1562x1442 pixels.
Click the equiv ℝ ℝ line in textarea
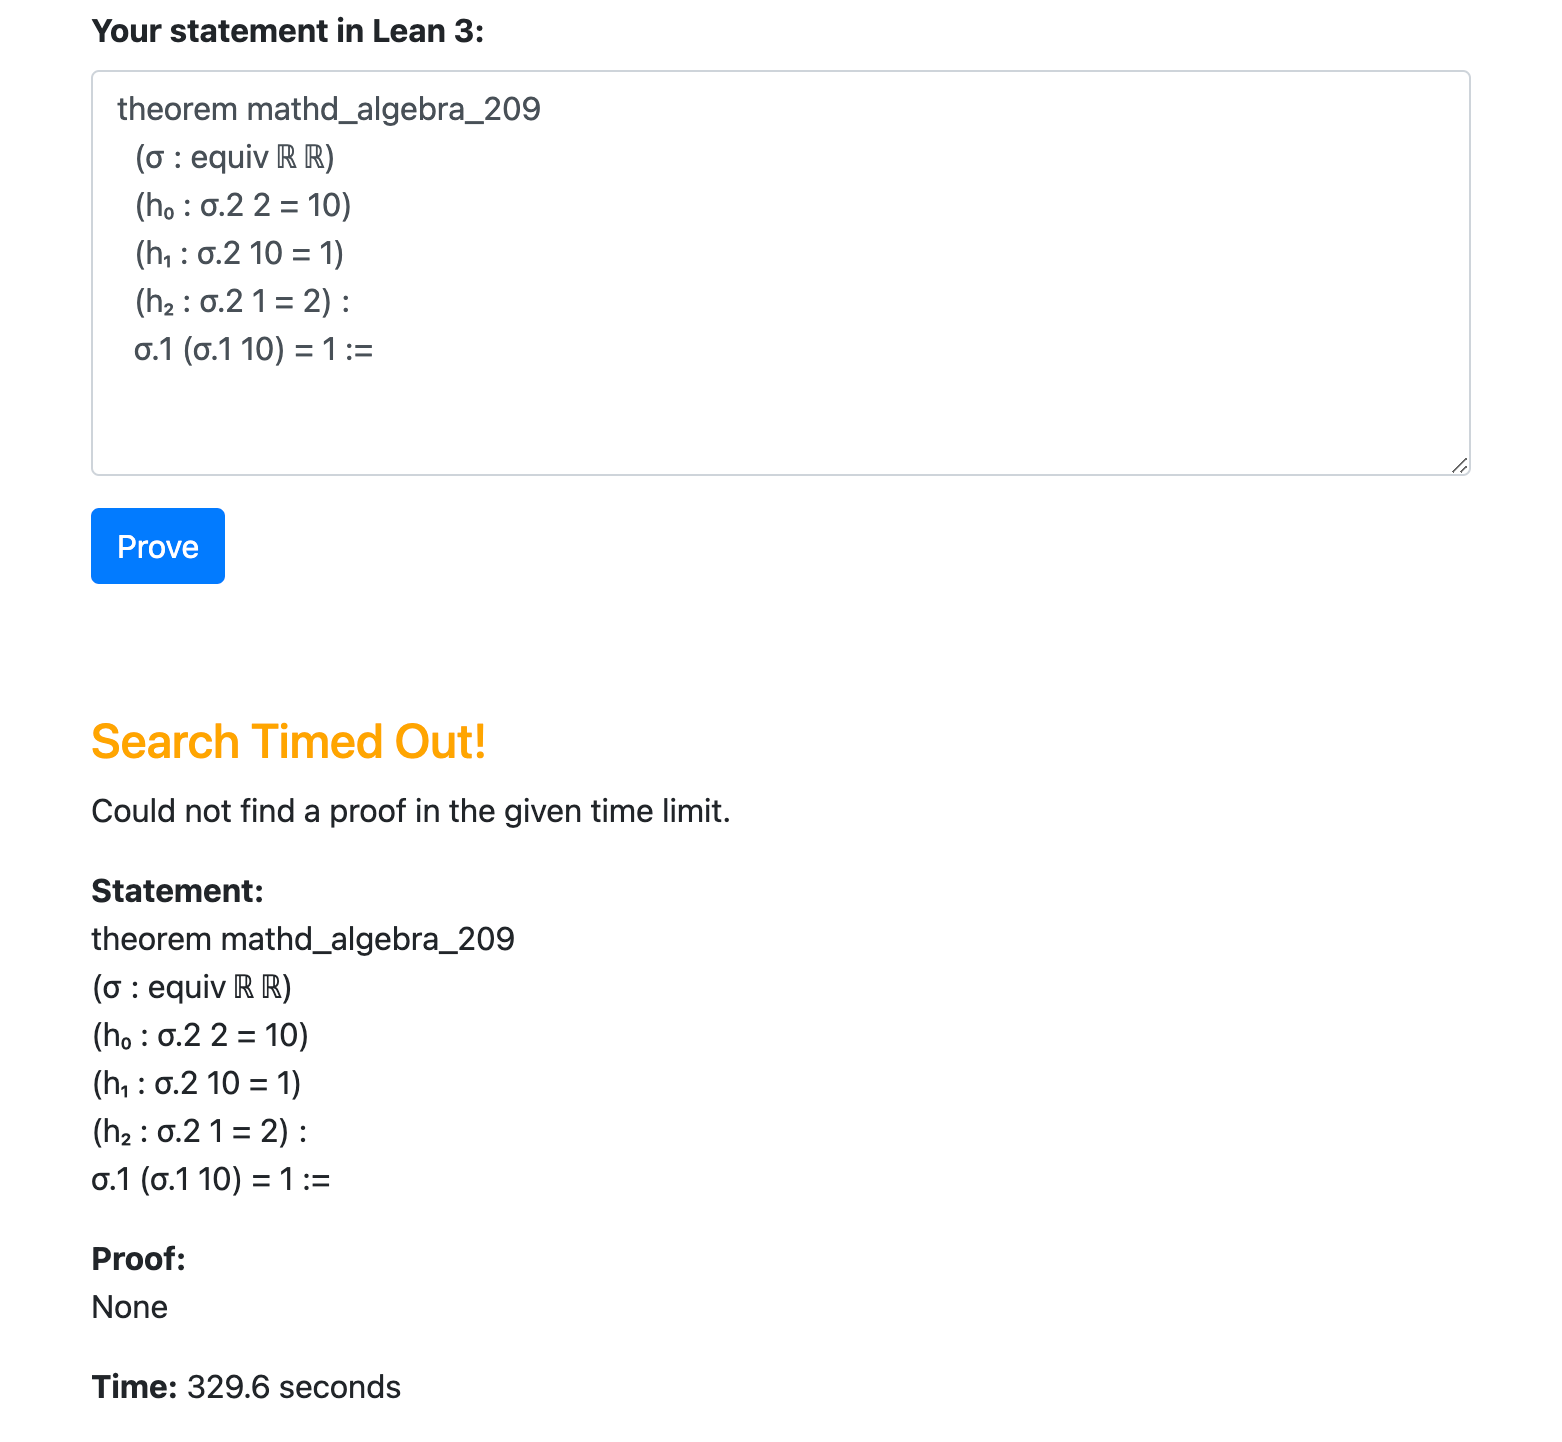[234, 157]
